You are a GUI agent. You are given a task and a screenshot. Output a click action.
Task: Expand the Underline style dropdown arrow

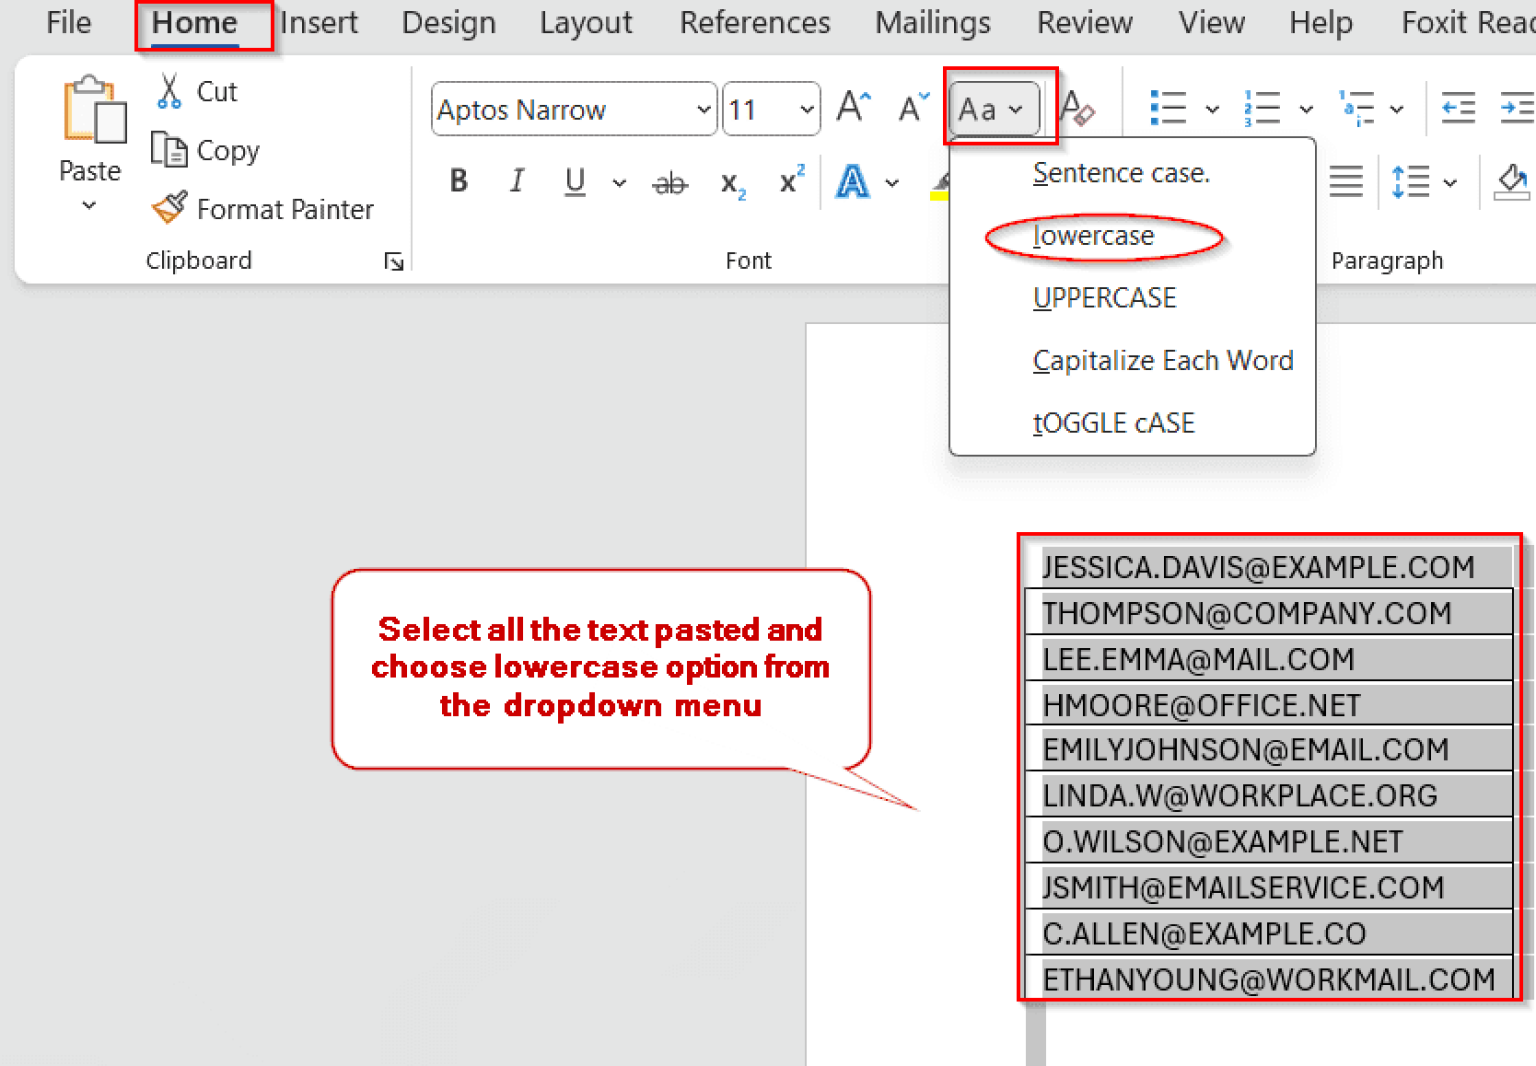(620, 183)
